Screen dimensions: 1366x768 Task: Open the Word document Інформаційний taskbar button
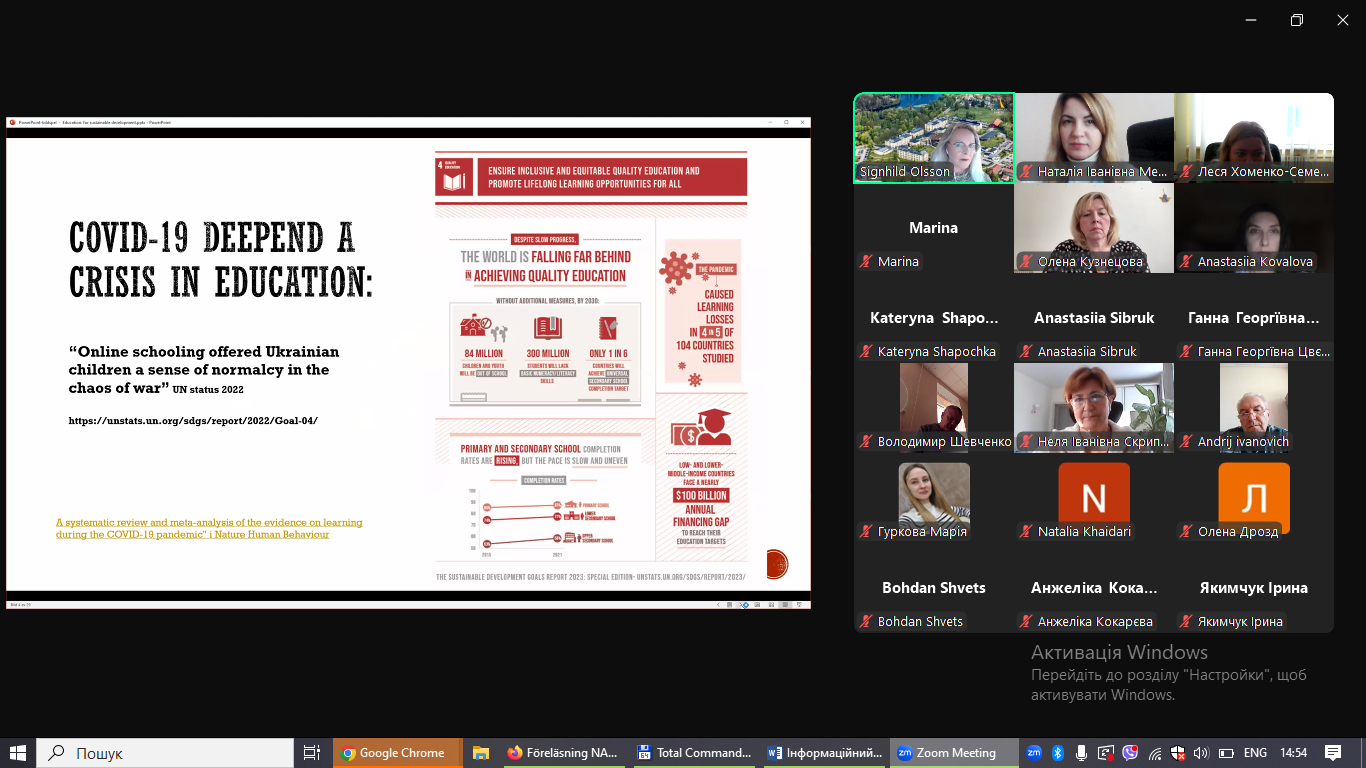(825, 753)
